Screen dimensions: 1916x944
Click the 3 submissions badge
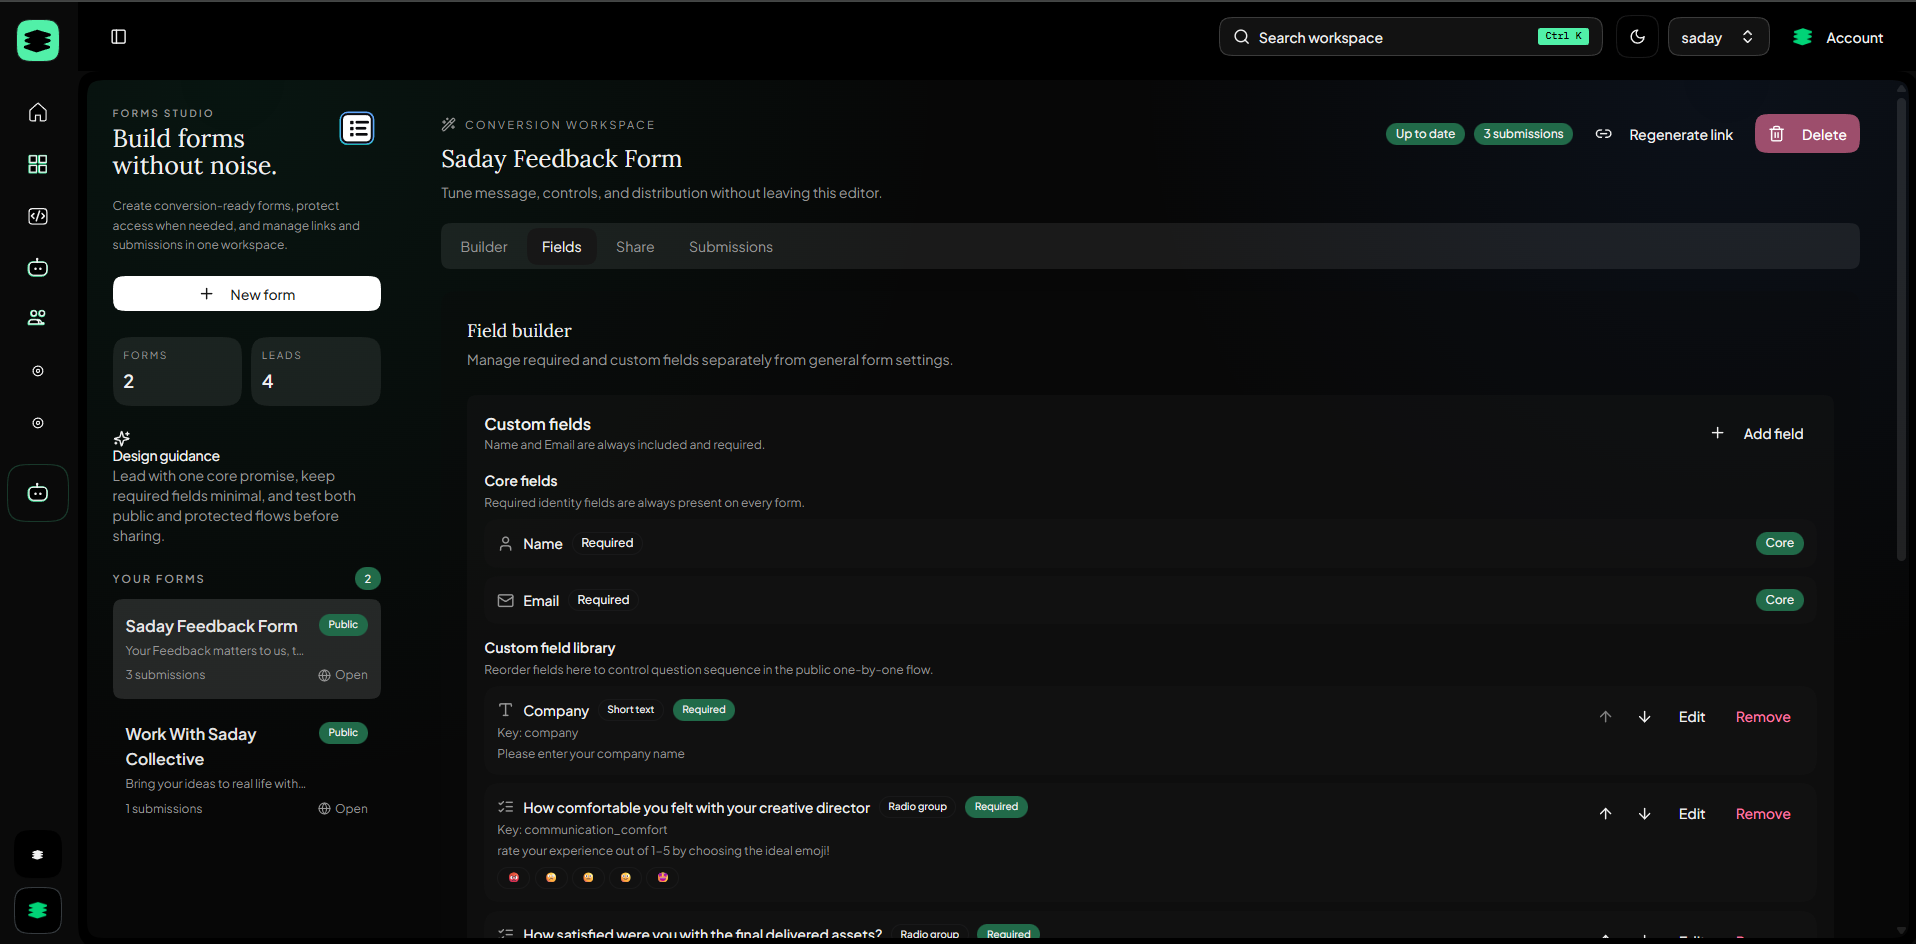[1523, 134]
